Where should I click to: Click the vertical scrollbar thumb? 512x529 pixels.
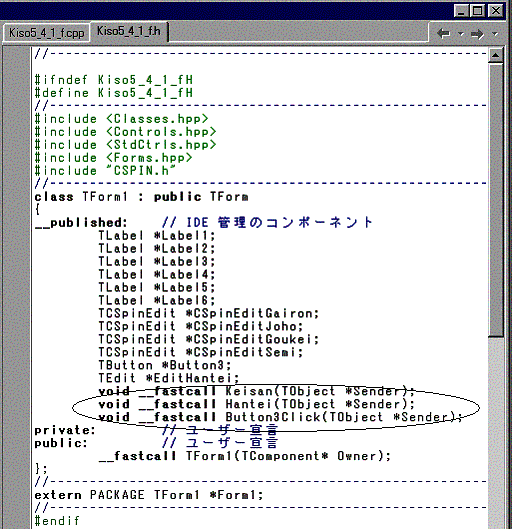pyautogui.click(x=495, y=199)
